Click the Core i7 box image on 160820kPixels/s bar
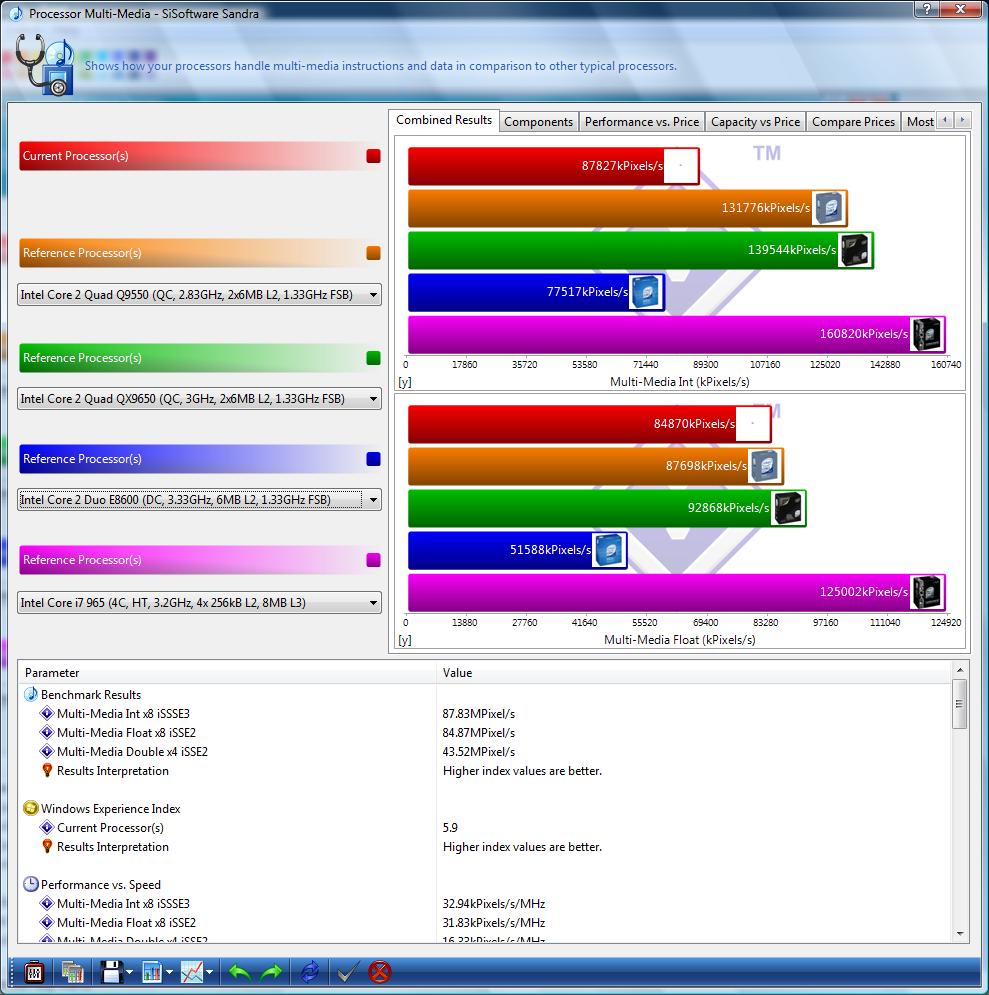The width and height of the screenshot is (989, 995). [926, 334]
